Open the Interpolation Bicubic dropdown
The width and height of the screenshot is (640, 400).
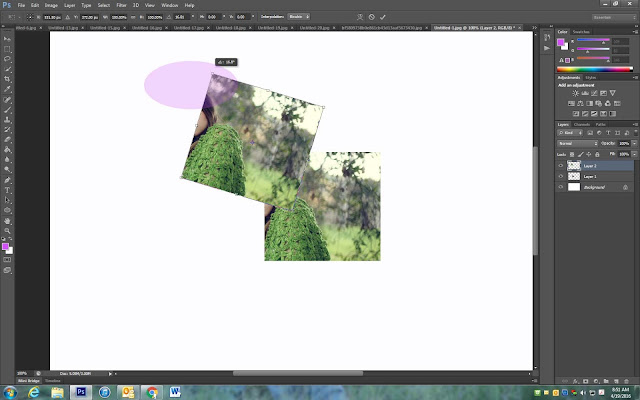click(298, 17)
